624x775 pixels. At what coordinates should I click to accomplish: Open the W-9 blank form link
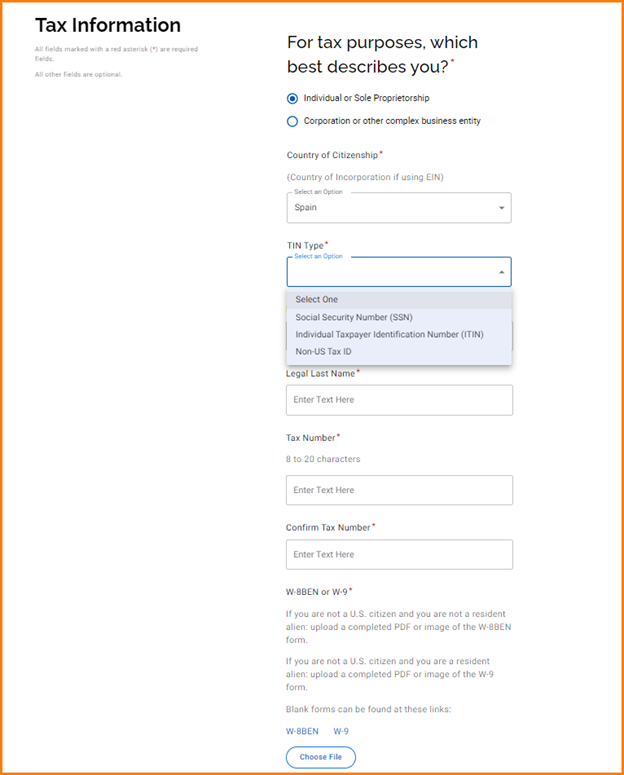pos(341,731)
